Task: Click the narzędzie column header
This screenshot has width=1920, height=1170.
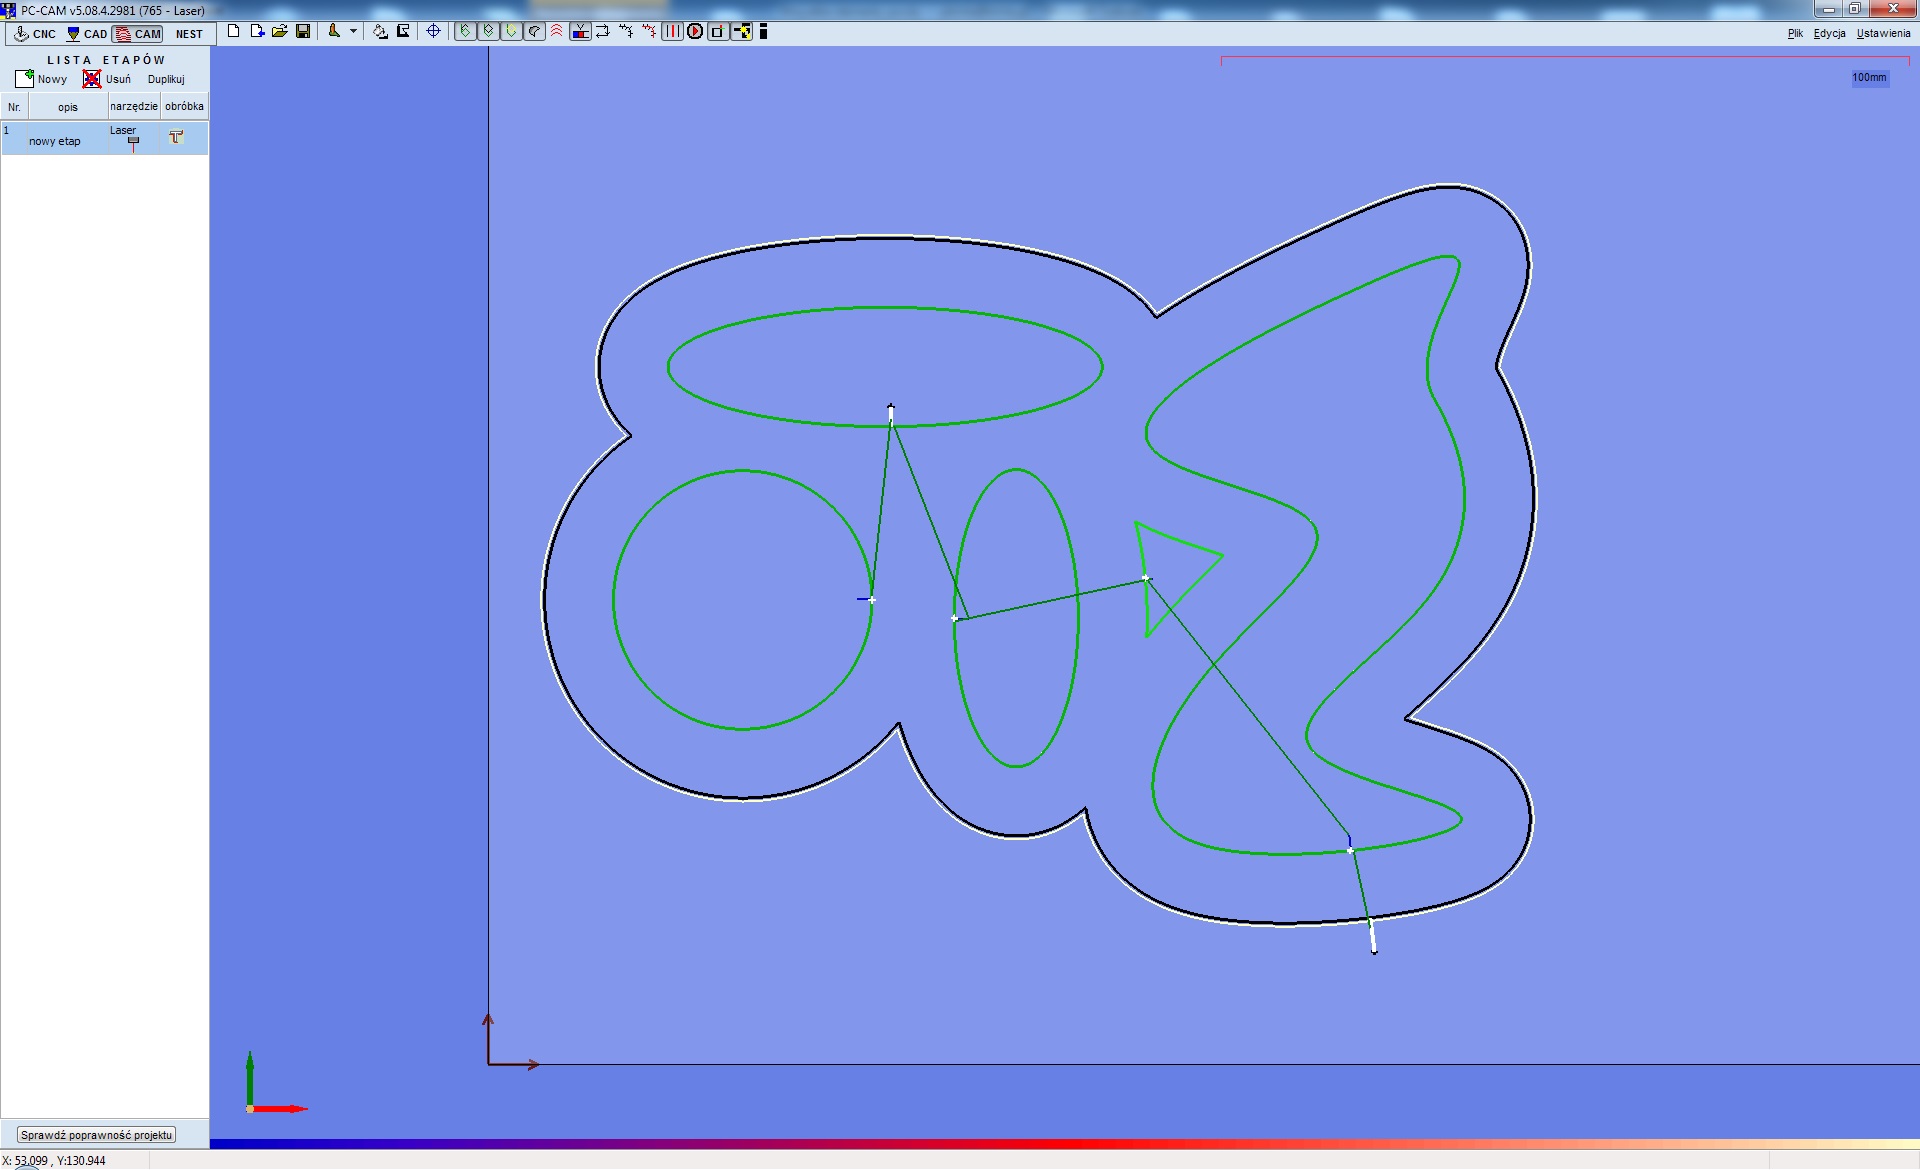Action: click(134, 106)
